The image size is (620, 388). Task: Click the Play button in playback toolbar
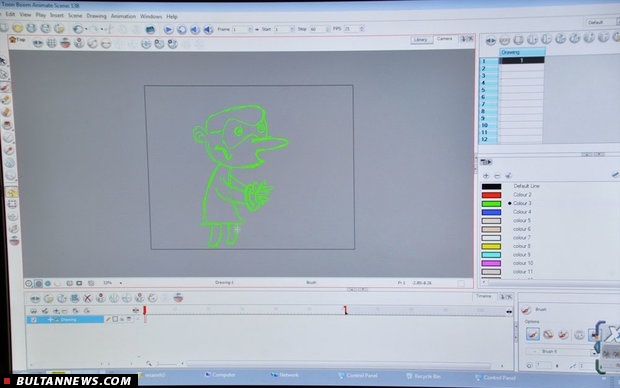click(168, 30)
